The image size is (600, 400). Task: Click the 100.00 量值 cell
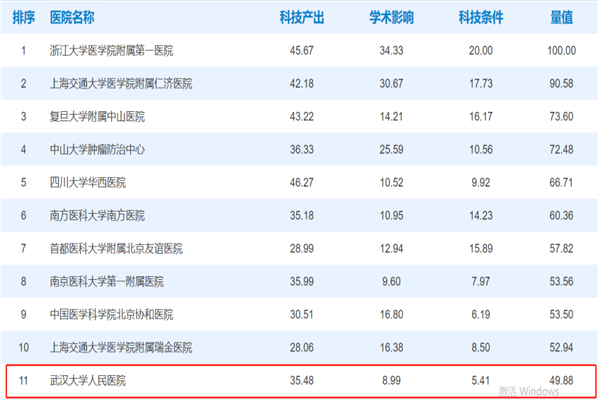pyautogui.click(x=561, y=51)
